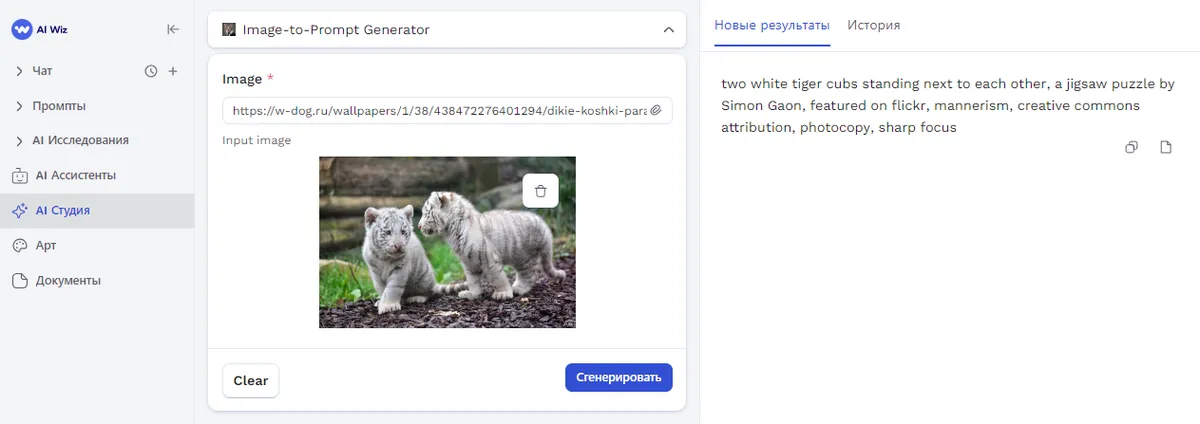
Task: Switch to Новые результаты tab
Action: 772,25
